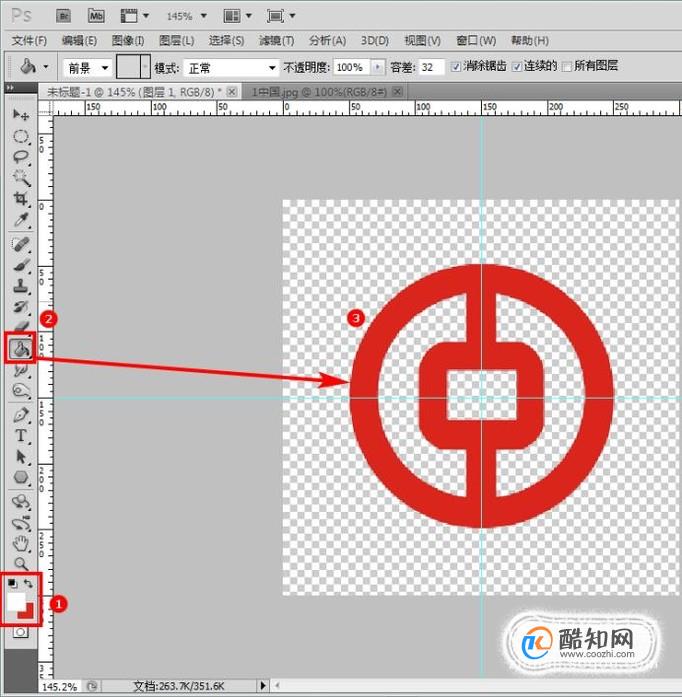Select the Eyedropper tool
Screen dimensions: 682x697
(20, 219)
